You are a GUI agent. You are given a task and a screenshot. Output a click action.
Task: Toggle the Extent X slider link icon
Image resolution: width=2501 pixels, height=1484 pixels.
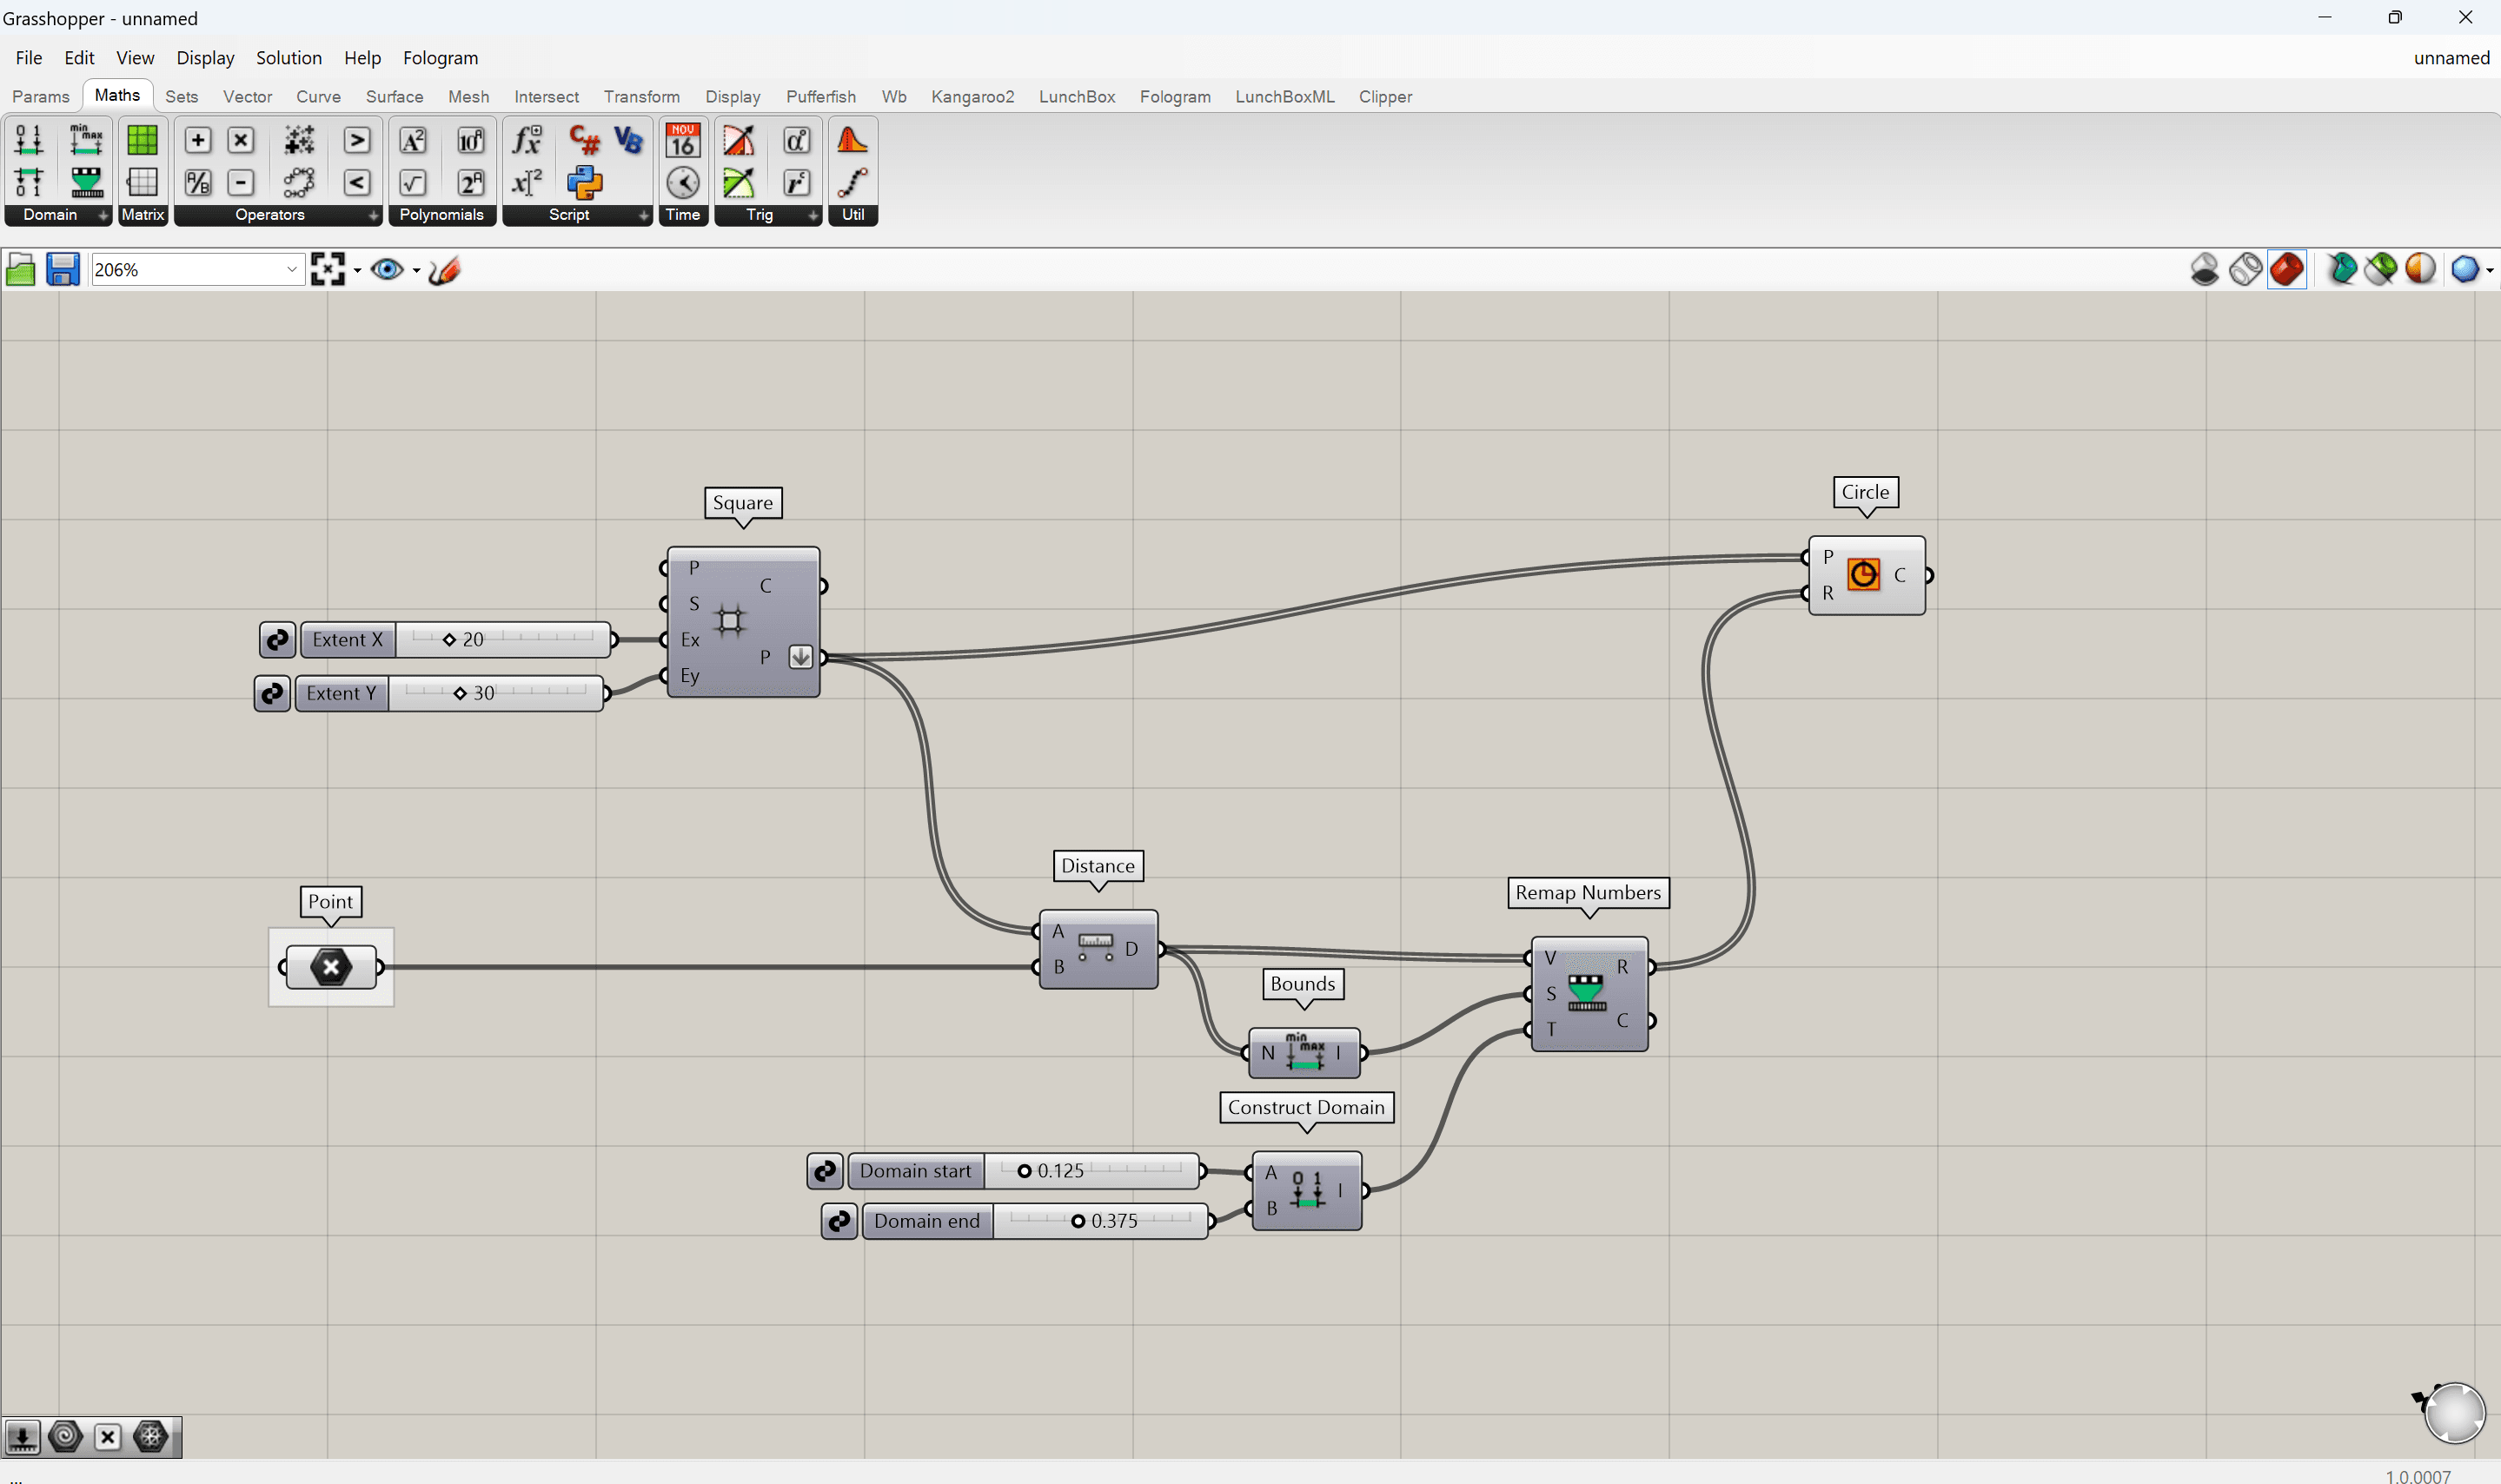[277, 640]
